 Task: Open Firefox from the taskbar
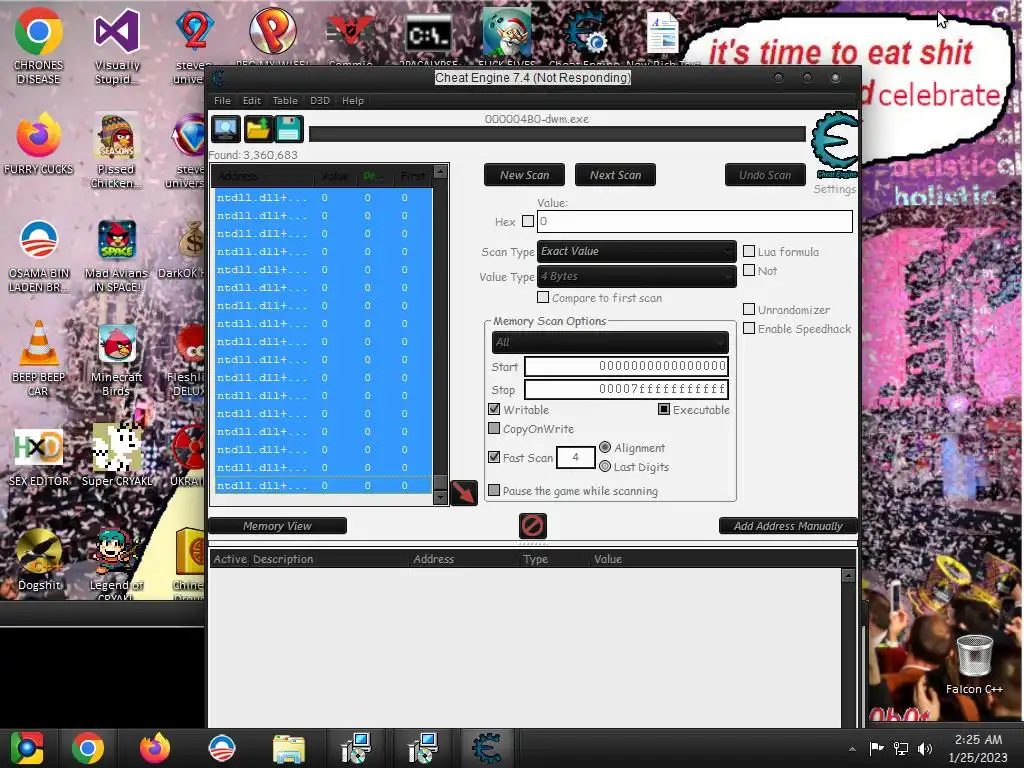pos(155,748)
